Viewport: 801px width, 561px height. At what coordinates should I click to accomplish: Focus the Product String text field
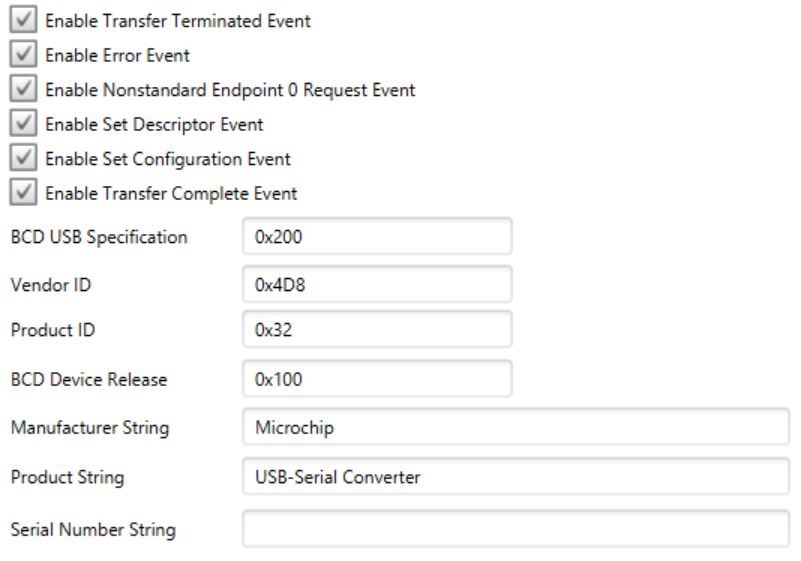pyautogui.click(x=516, y=477)
